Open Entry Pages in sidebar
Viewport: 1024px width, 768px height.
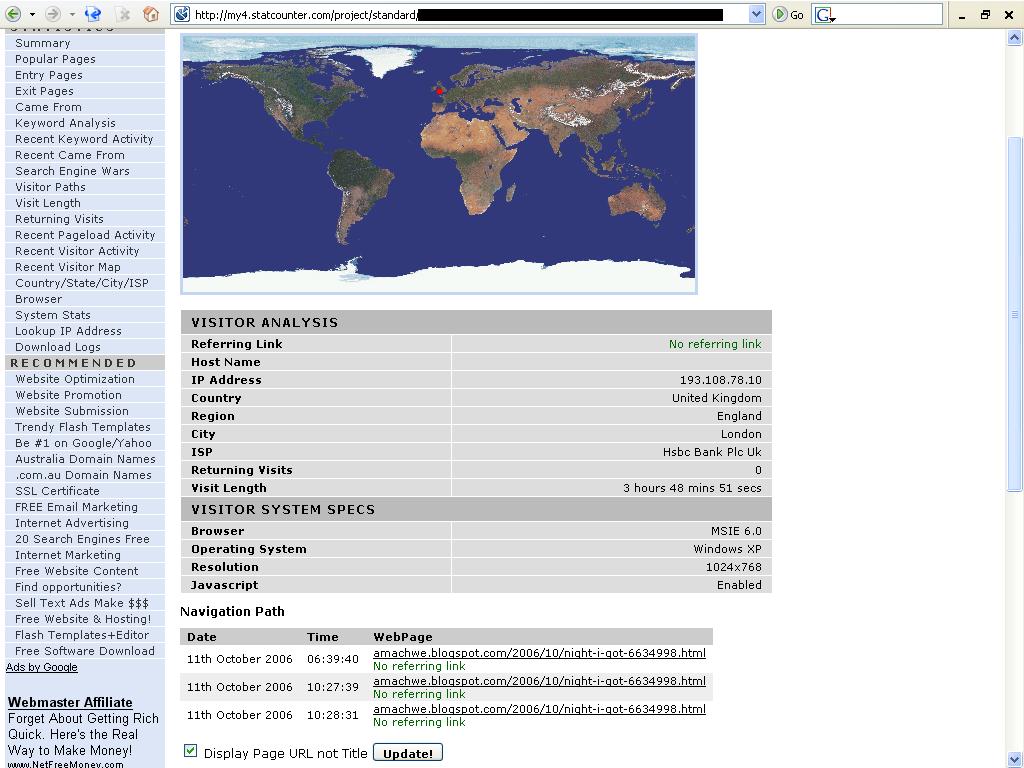(49, 75)
